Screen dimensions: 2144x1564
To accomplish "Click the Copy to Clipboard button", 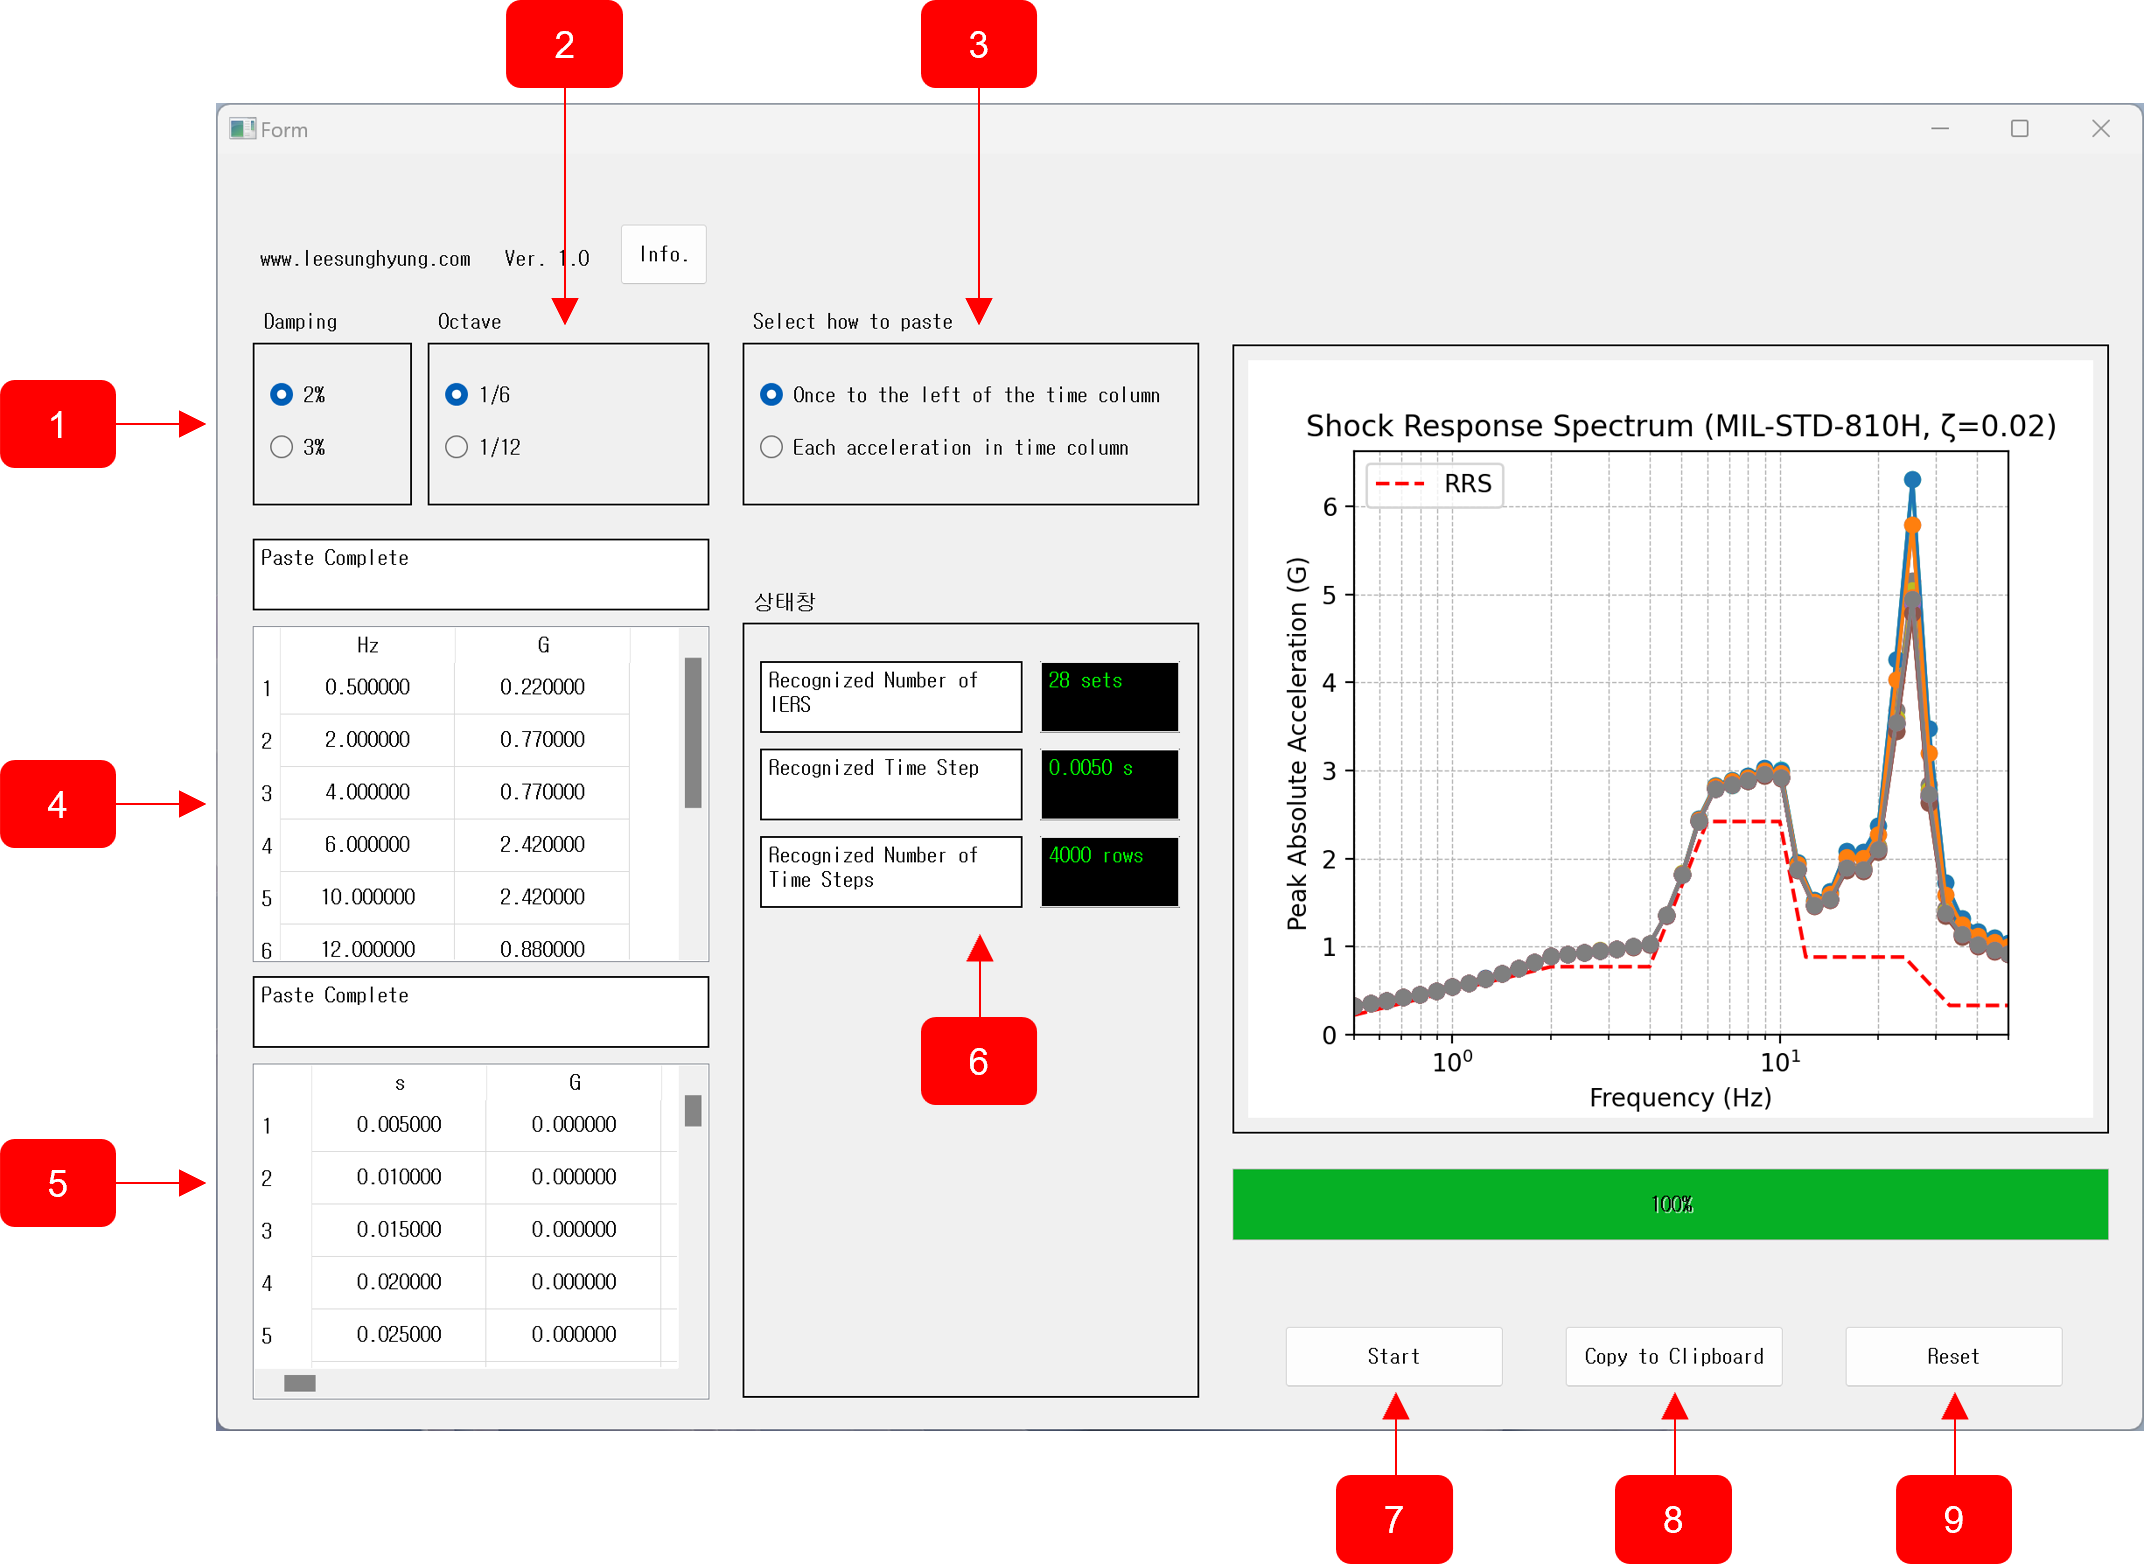I will point(1673,1356).
